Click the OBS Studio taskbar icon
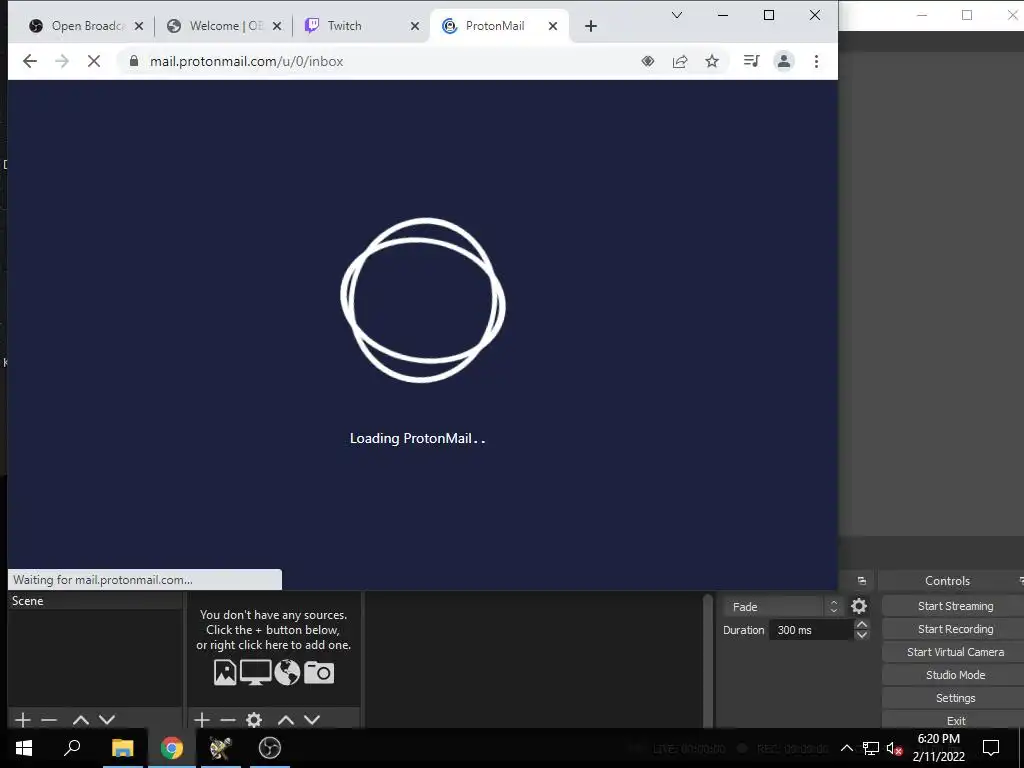The image size is (1024, 768). [270, 748]
